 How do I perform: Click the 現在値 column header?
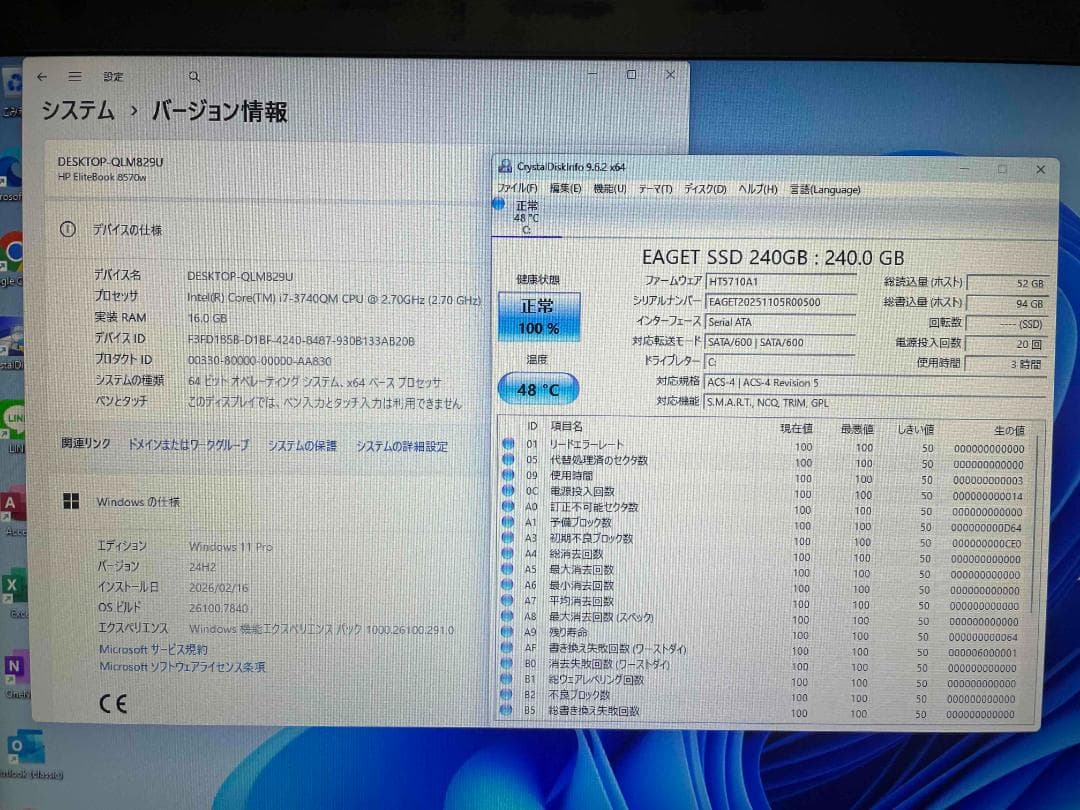796,428
